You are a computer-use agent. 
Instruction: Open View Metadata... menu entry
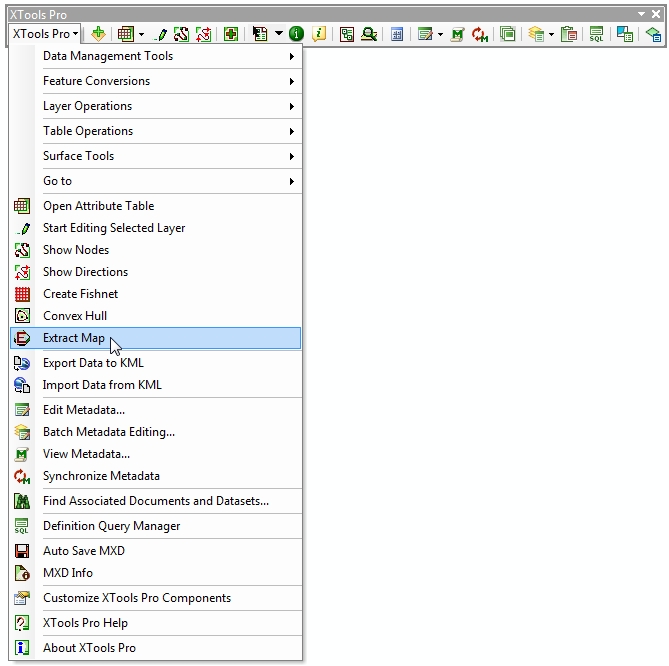[156, 454]
